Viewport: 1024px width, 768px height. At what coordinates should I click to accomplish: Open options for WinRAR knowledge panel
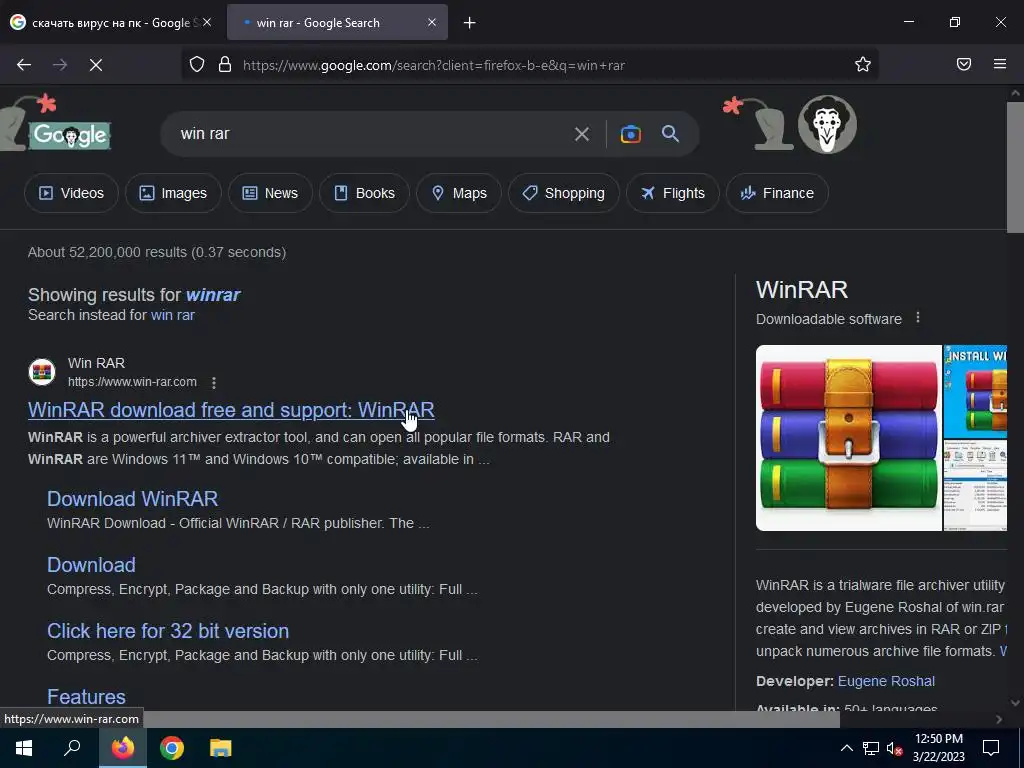click(x=918, y=318)
